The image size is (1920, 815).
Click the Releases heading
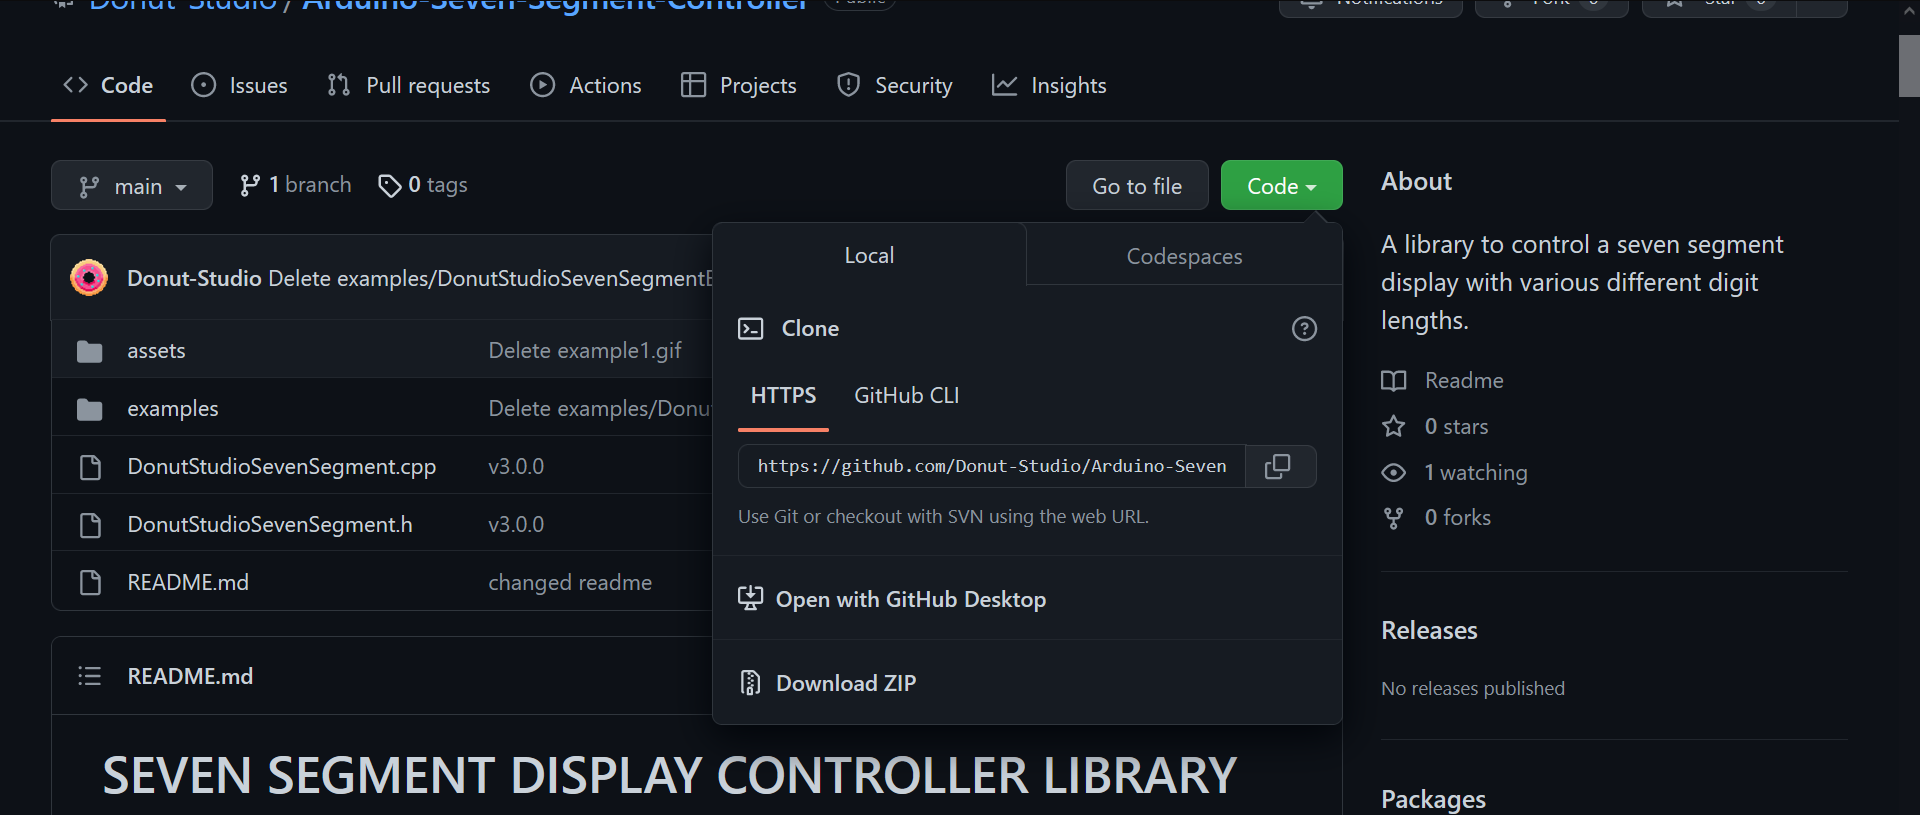(1429, 631)
